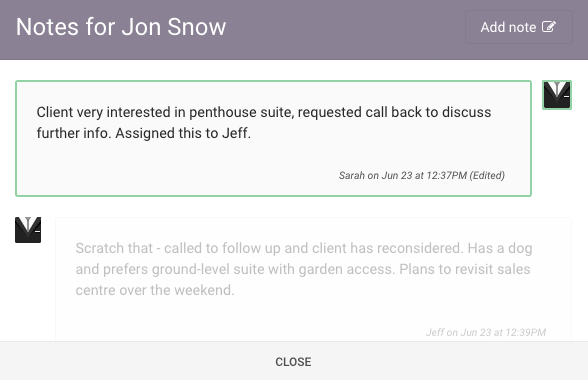Select the green-bordered avatar beside Sarah's note
This screenshot has width=588, height=380.
557,95
